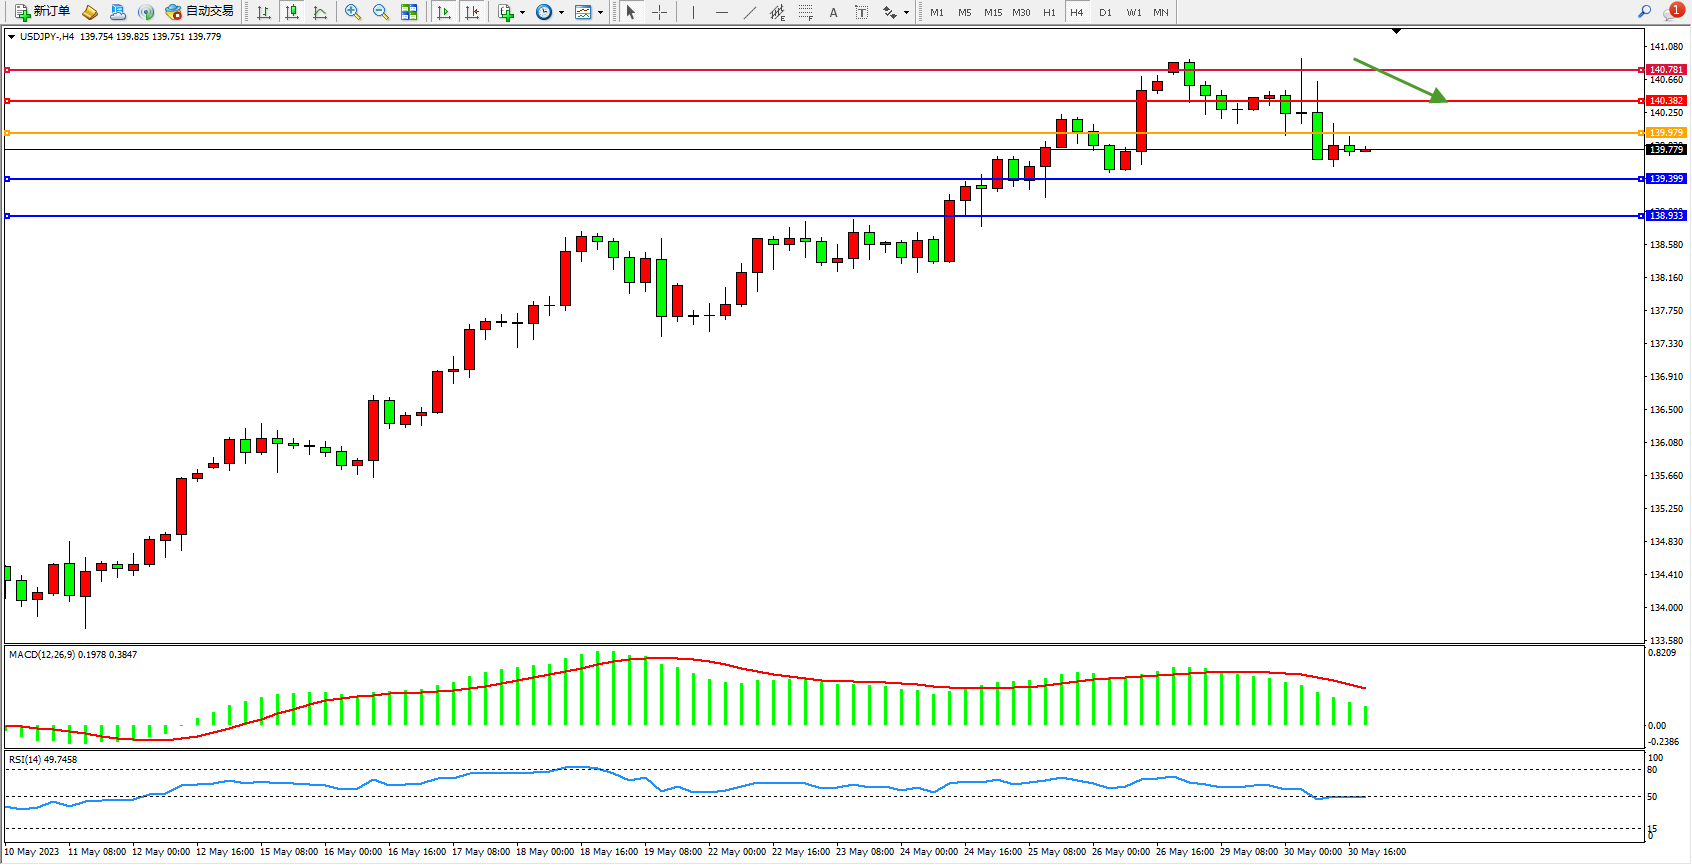Select the text label tool
Screen dimensions: 1692x865
pyautogui.click(x=861, y=12)
